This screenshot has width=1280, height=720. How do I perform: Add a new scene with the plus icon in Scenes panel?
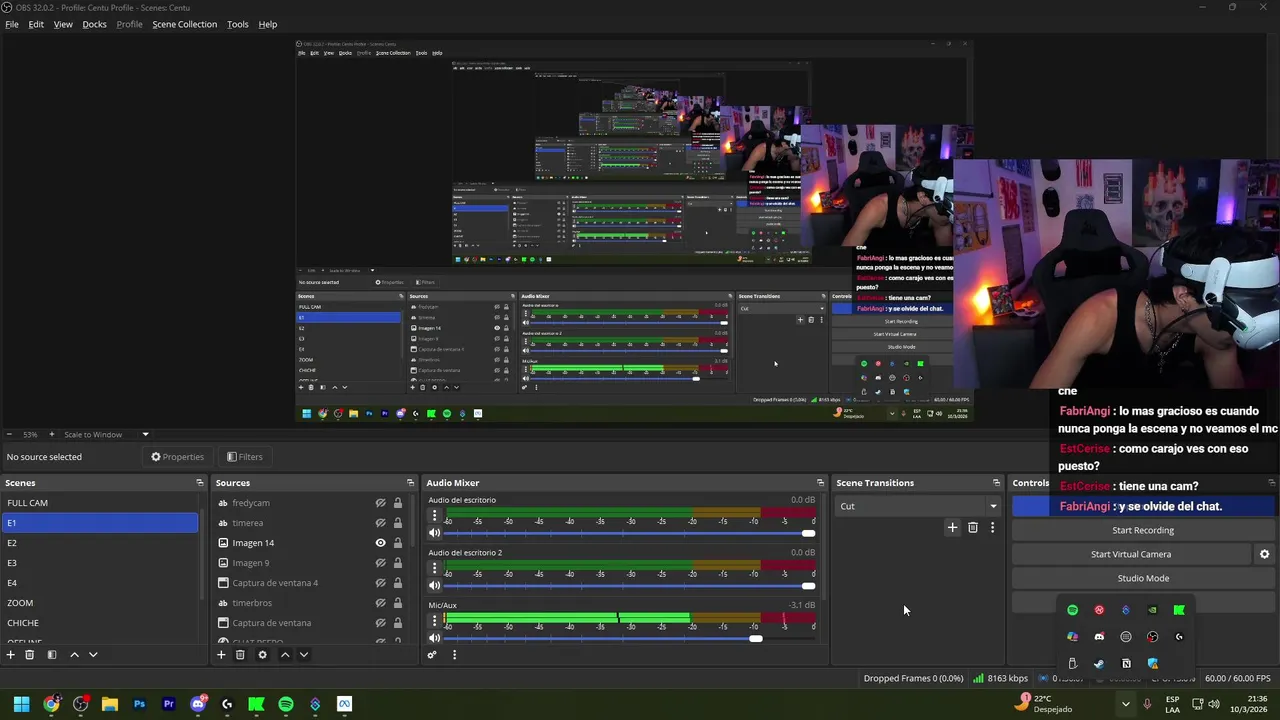point(10,655)
